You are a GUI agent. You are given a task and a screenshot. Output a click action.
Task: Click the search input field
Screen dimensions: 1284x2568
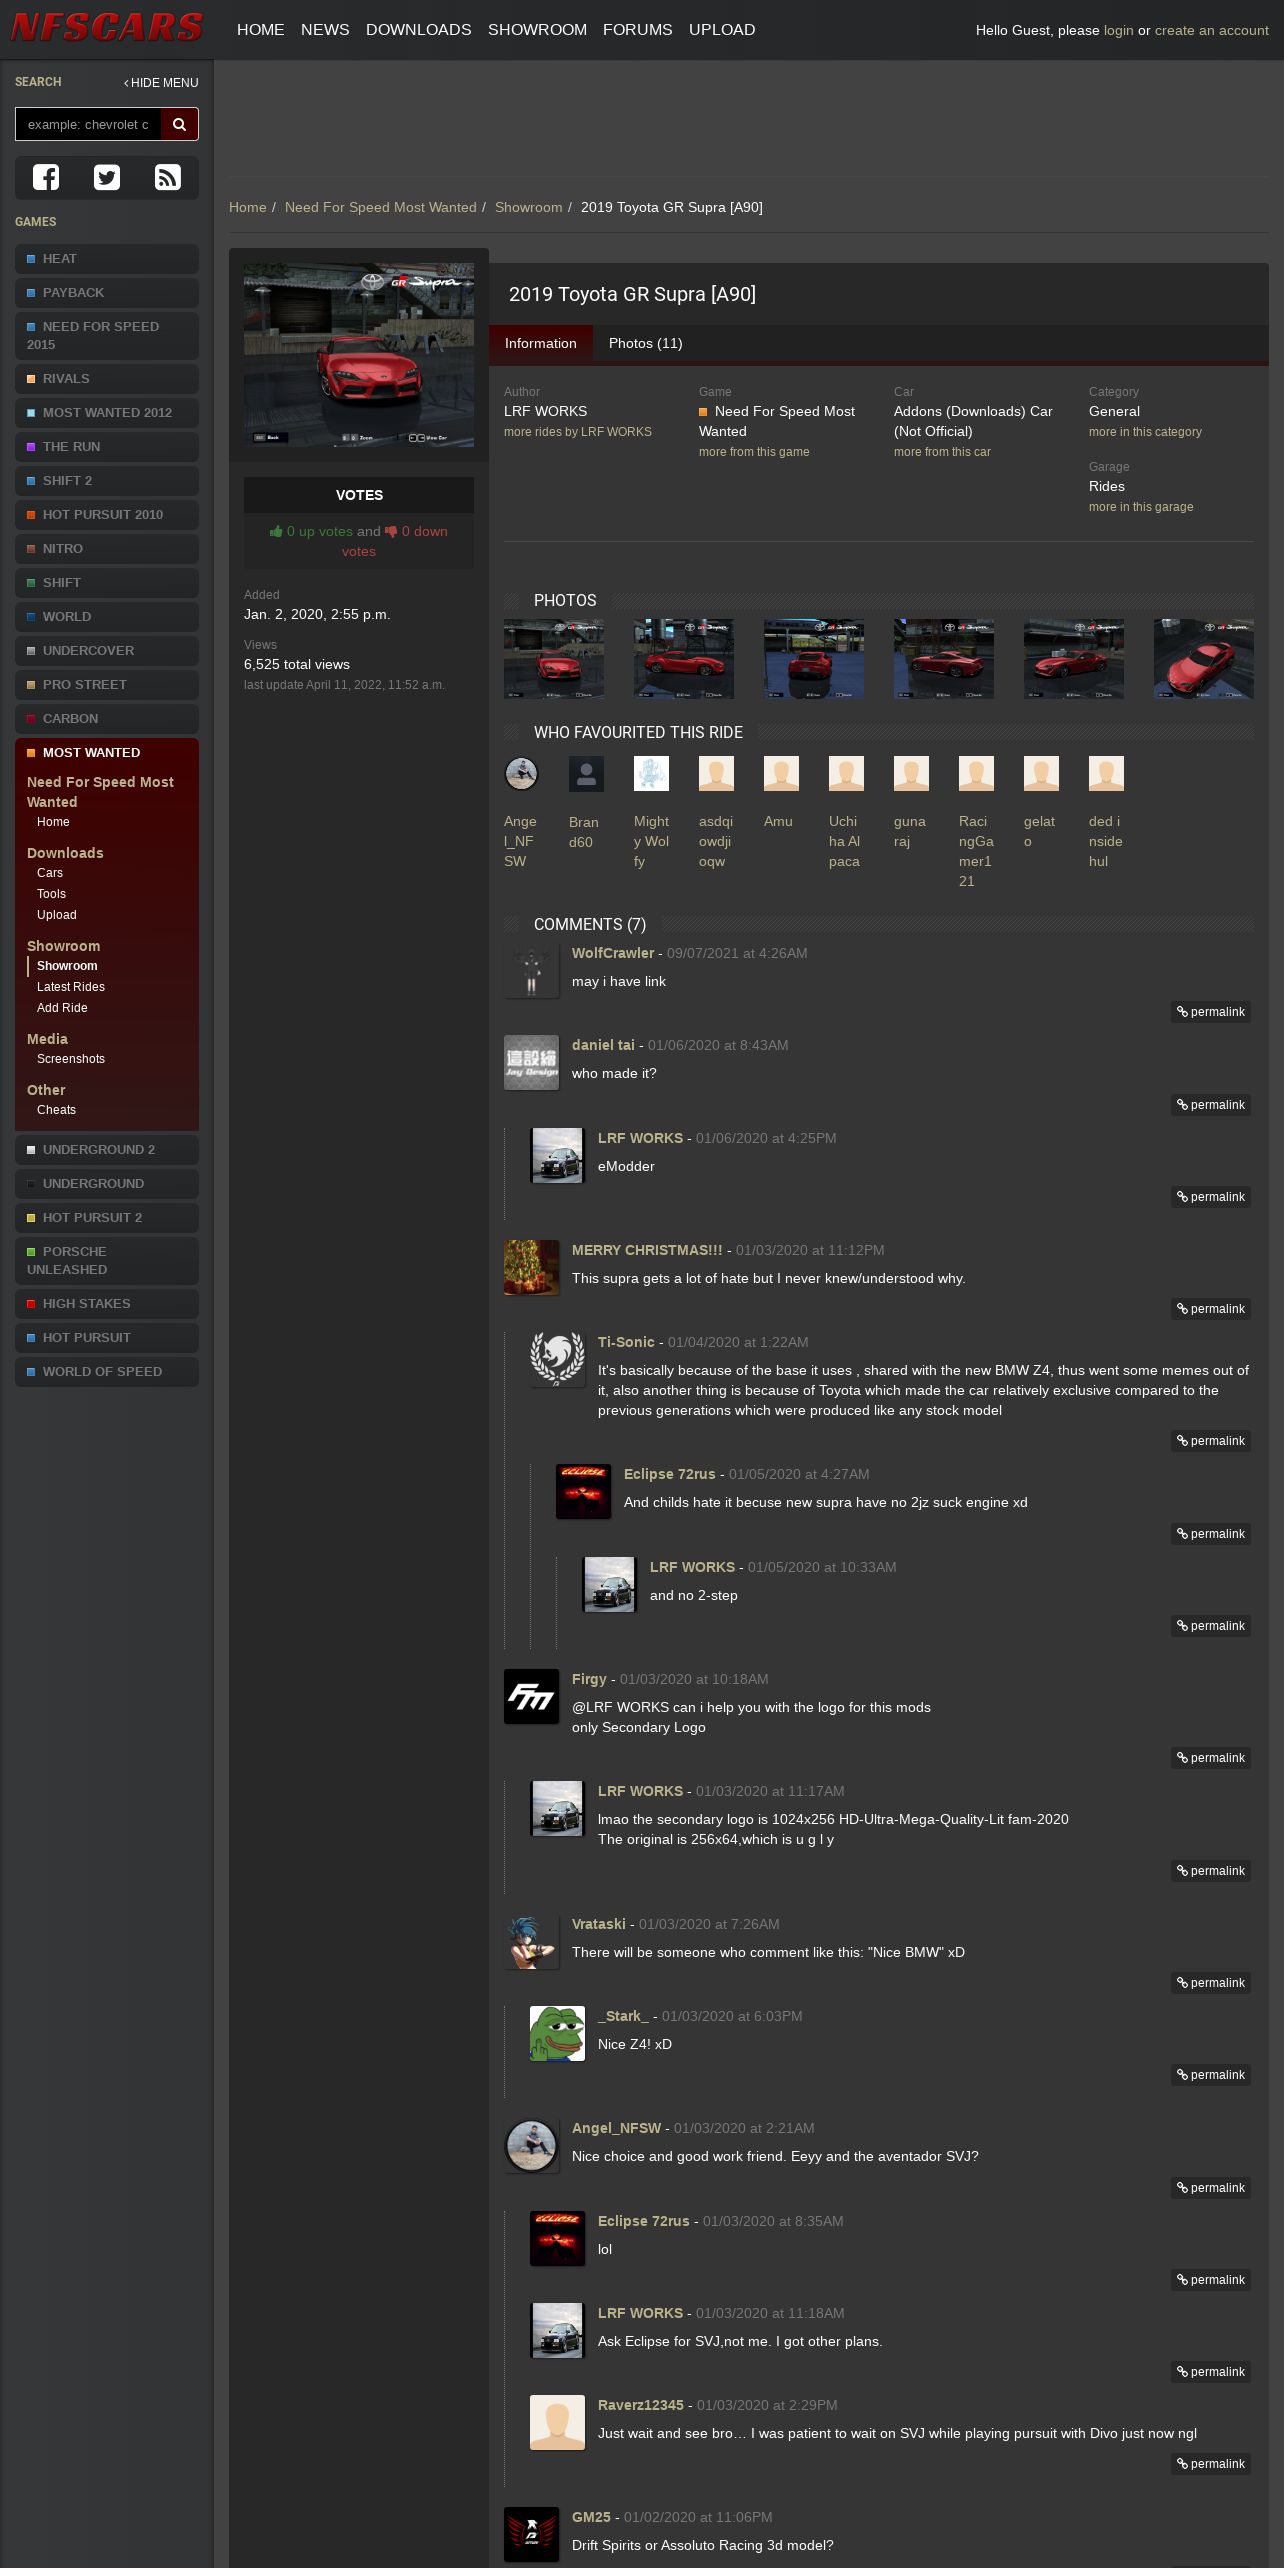point(88,124)
